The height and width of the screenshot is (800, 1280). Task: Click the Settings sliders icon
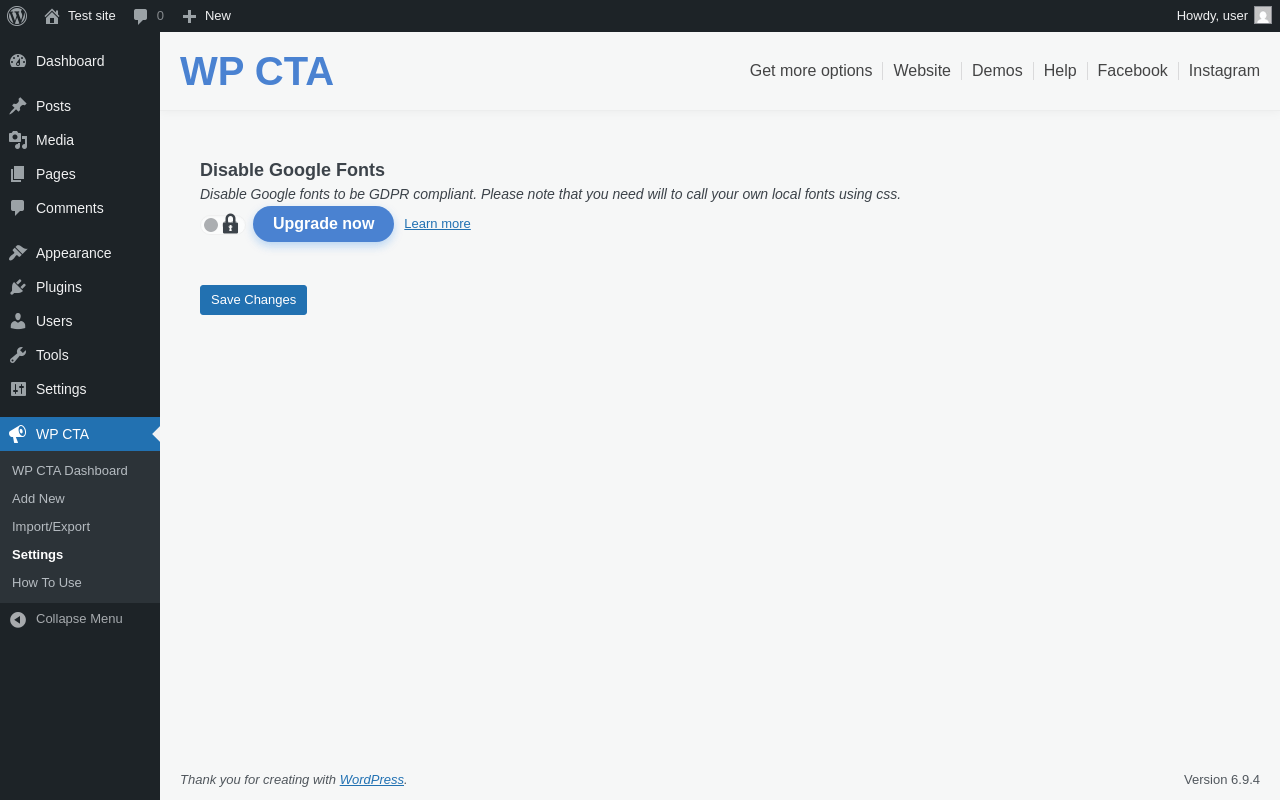(18, 389)
